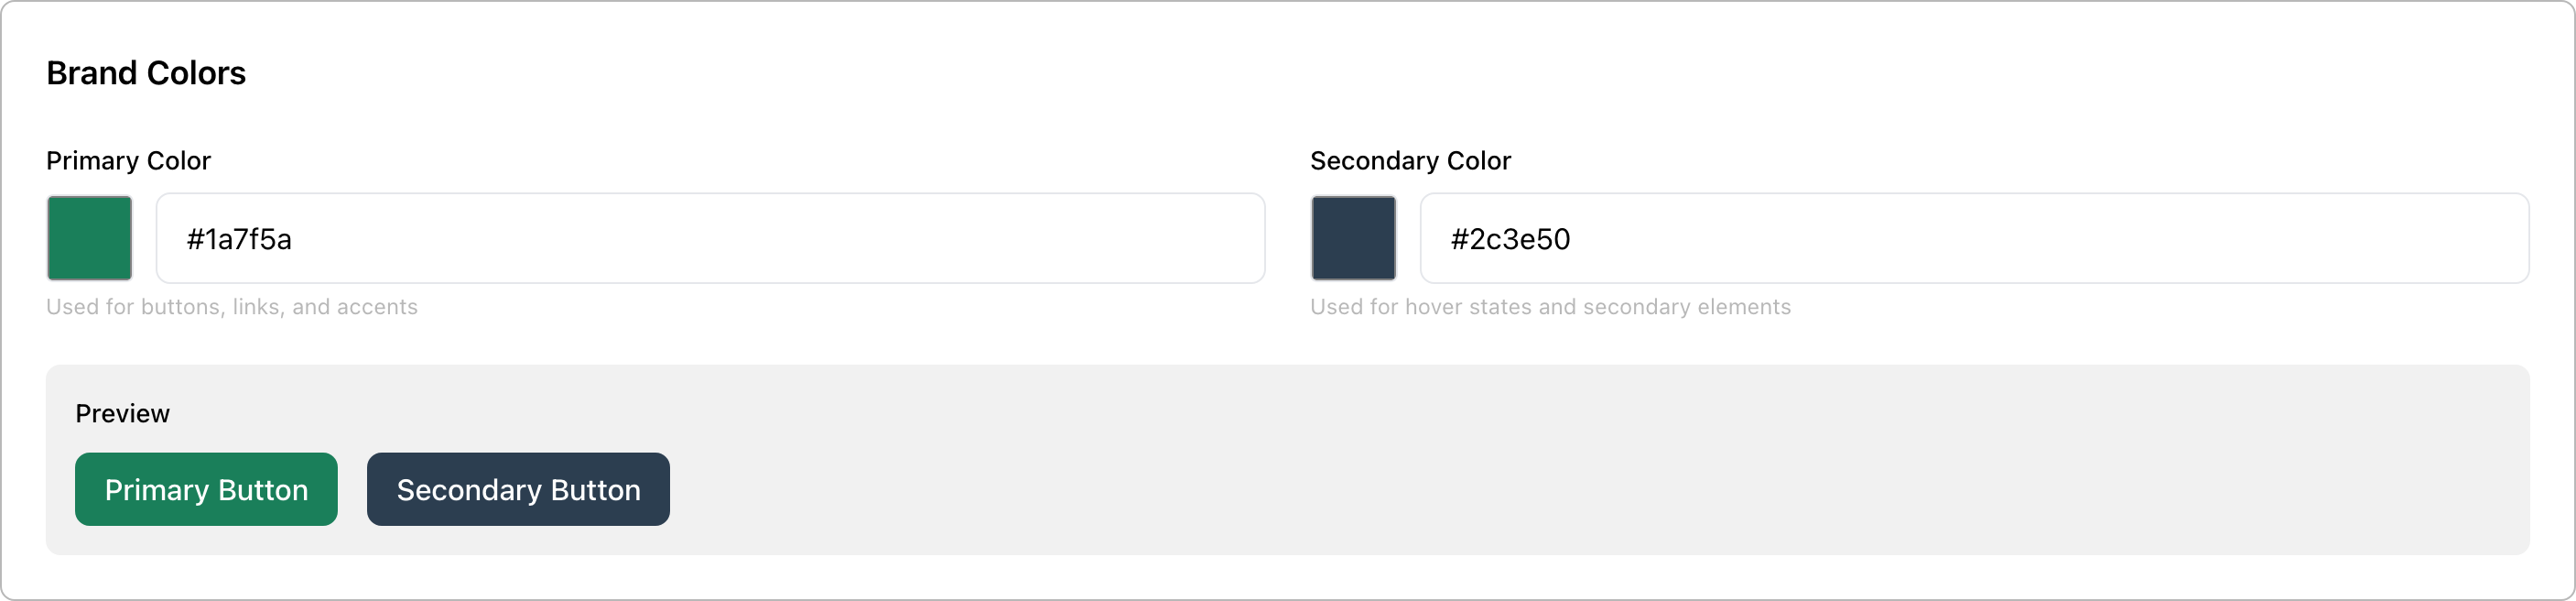Click the "Secondary Color" field label
The height and width of the screenshot is (601, 2576).
1410,161
